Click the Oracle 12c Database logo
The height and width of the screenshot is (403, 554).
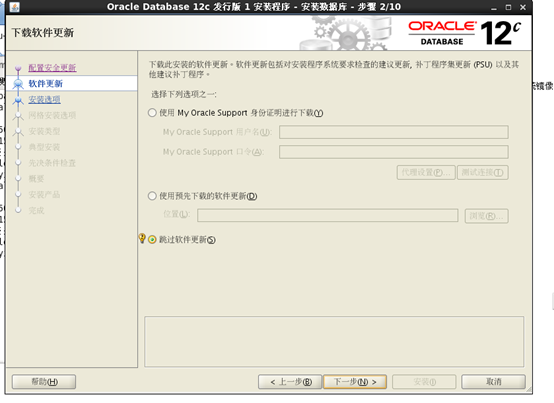point(465,33)
